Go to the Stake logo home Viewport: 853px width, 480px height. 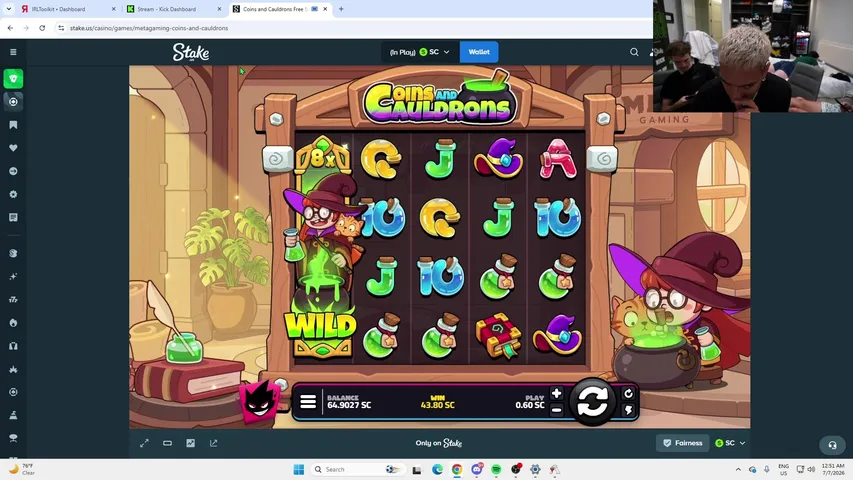tap(191, 52)
